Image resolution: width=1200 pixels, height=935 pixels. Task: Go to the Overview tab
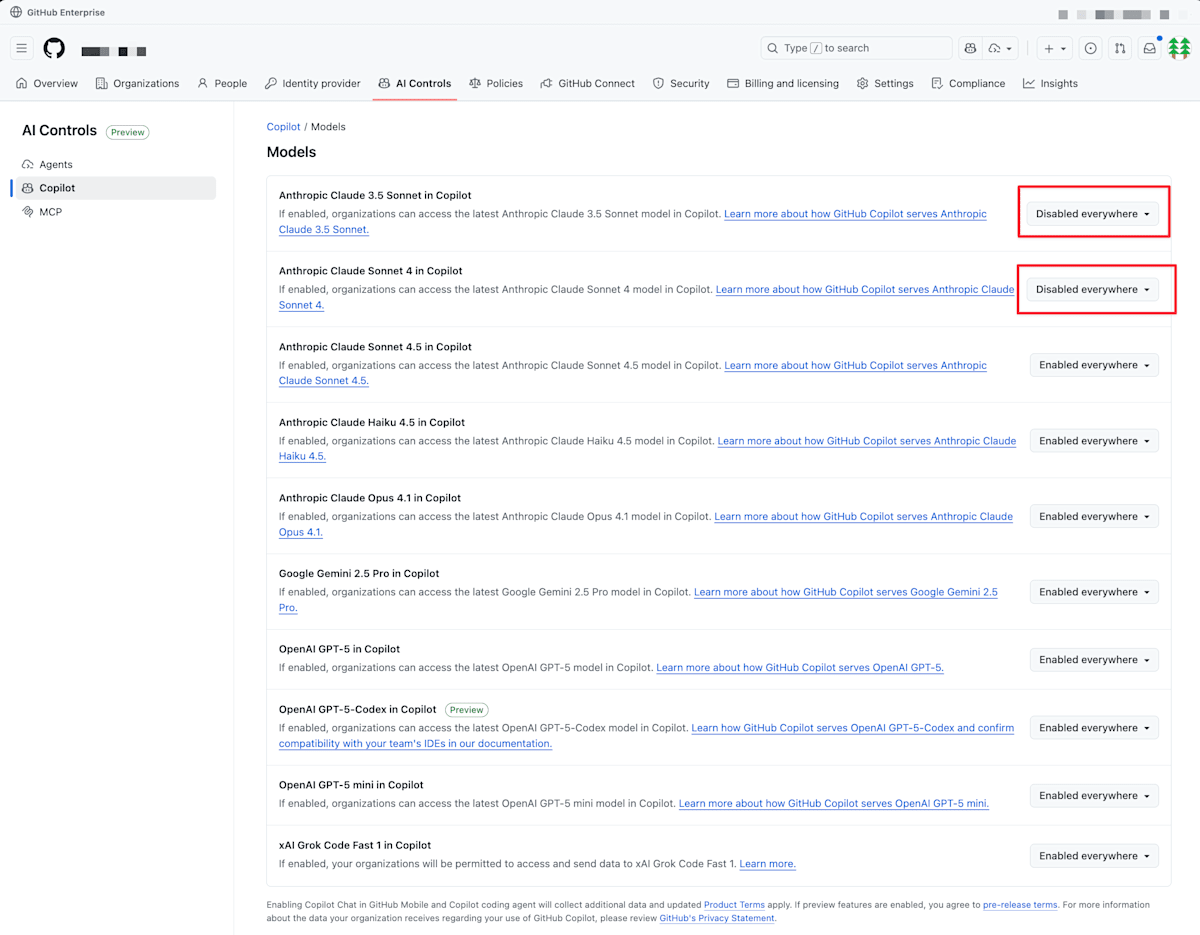(47, 83)
